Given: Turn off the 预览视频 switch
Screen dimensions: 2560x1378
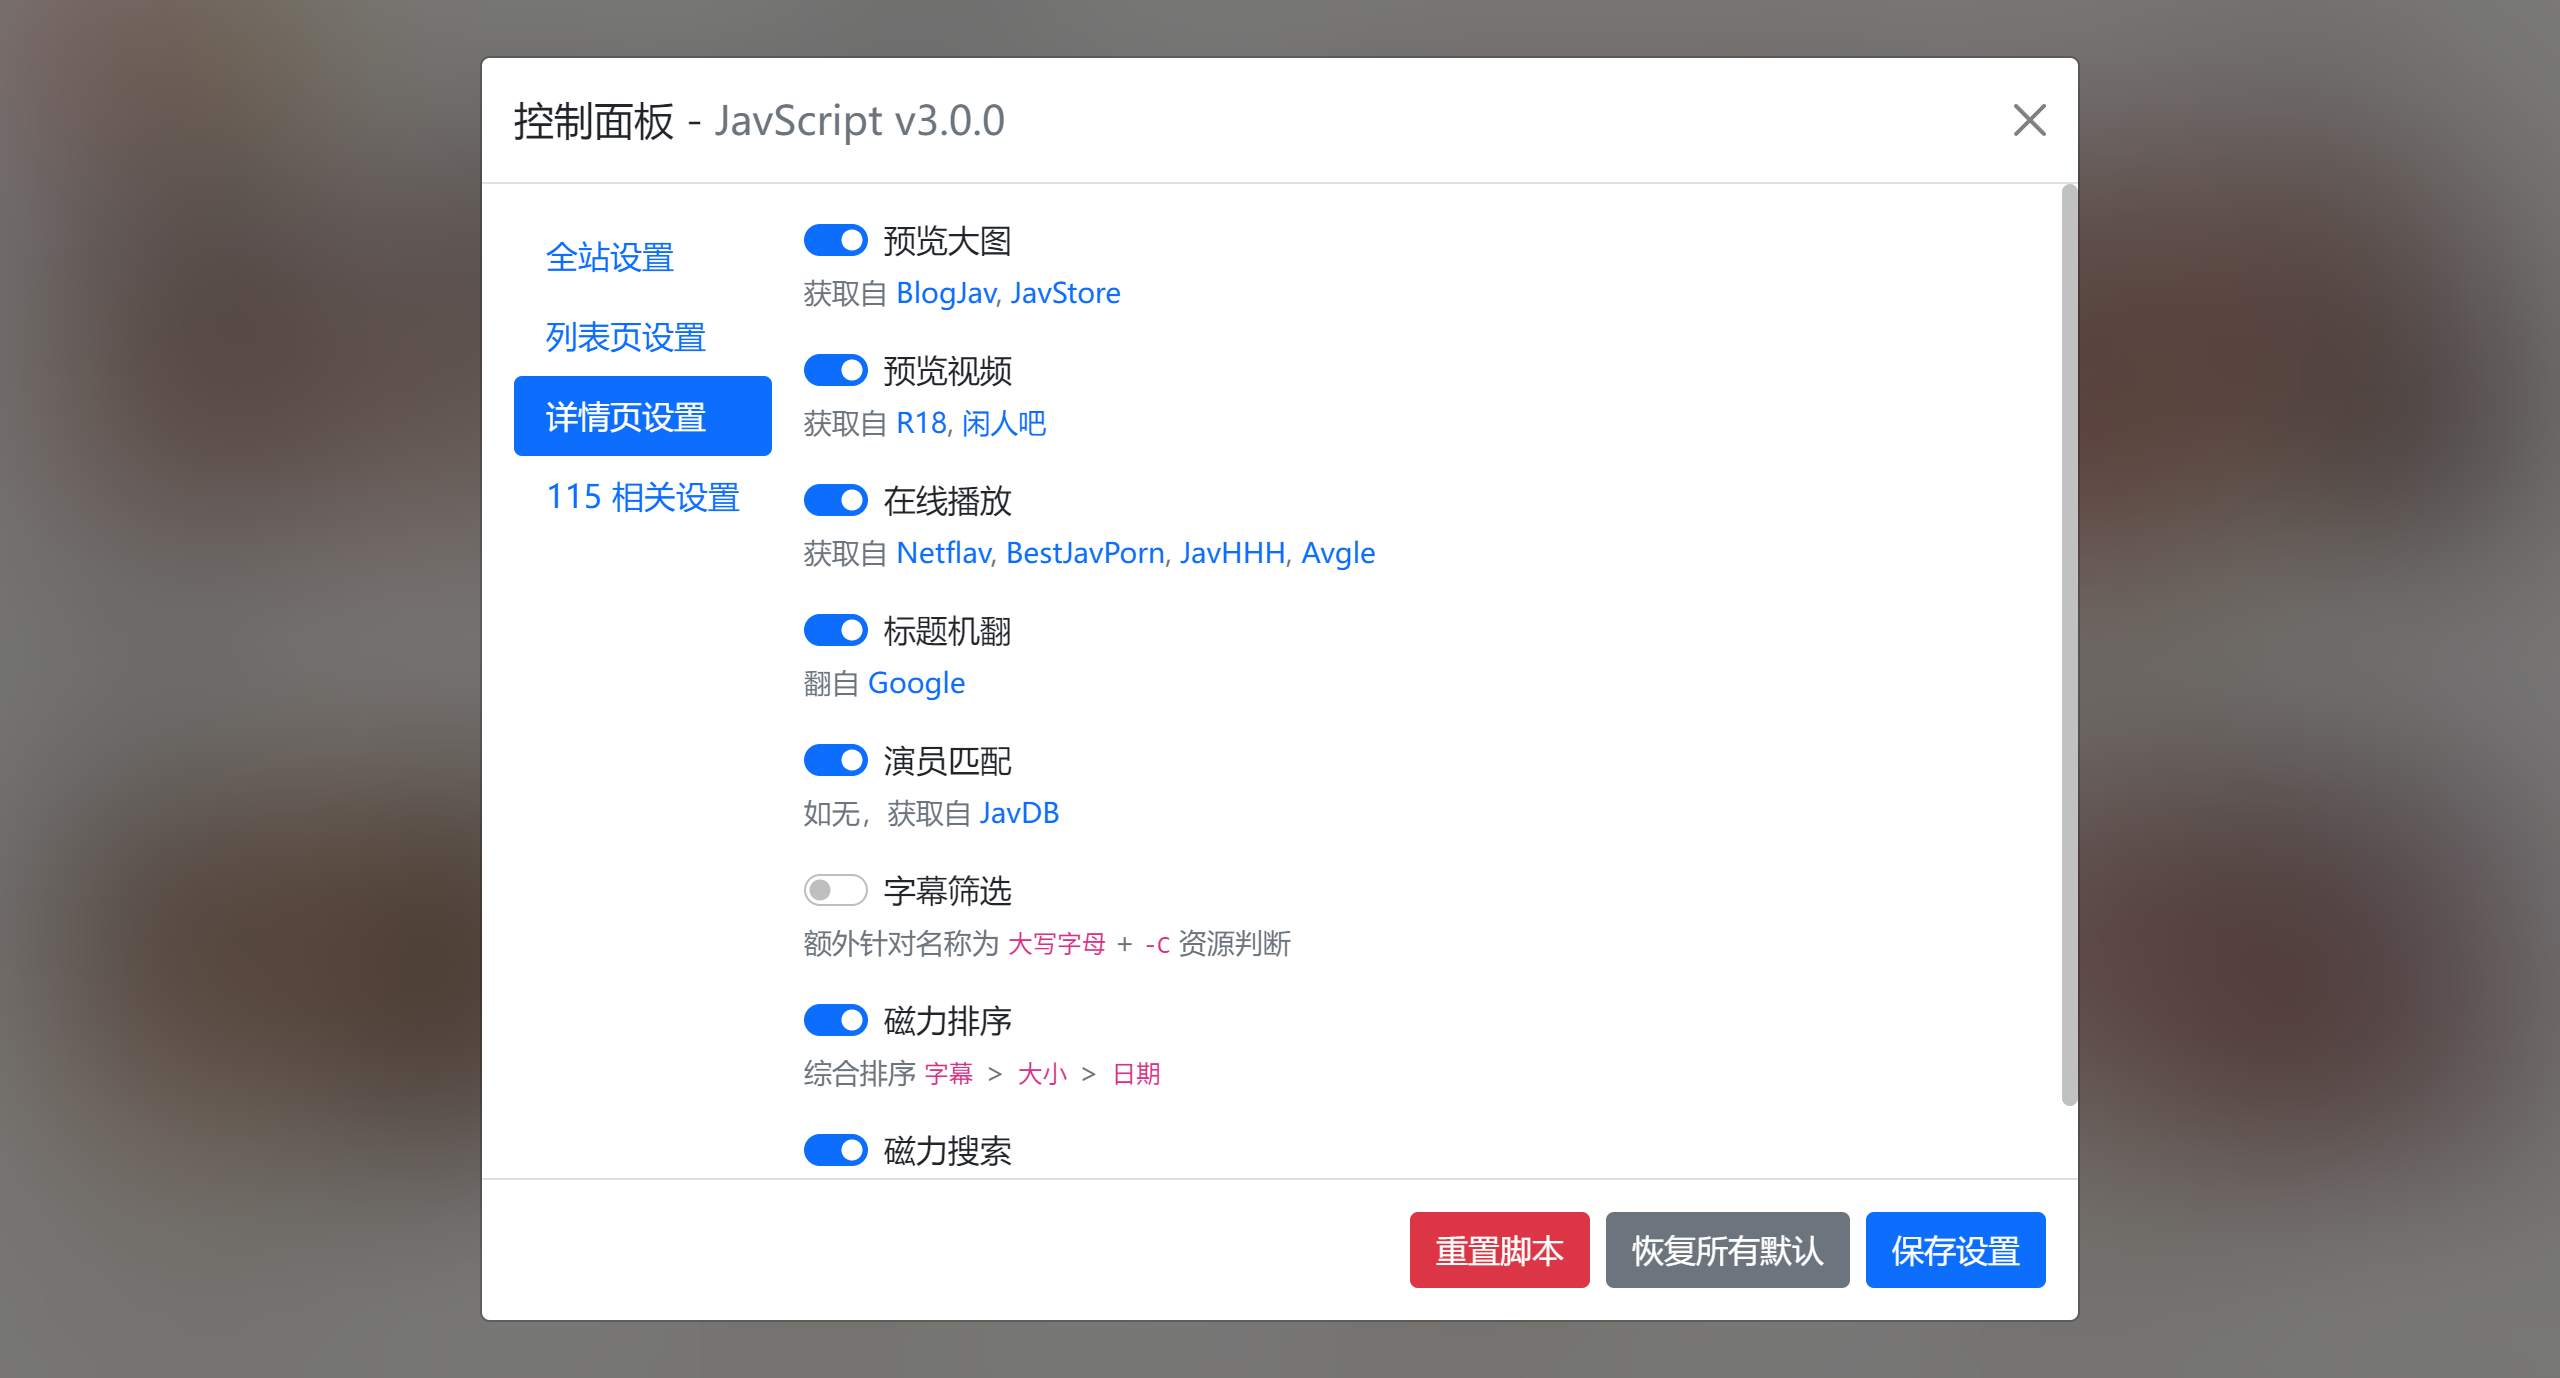Looking at the screenshot, I should 836,370.
